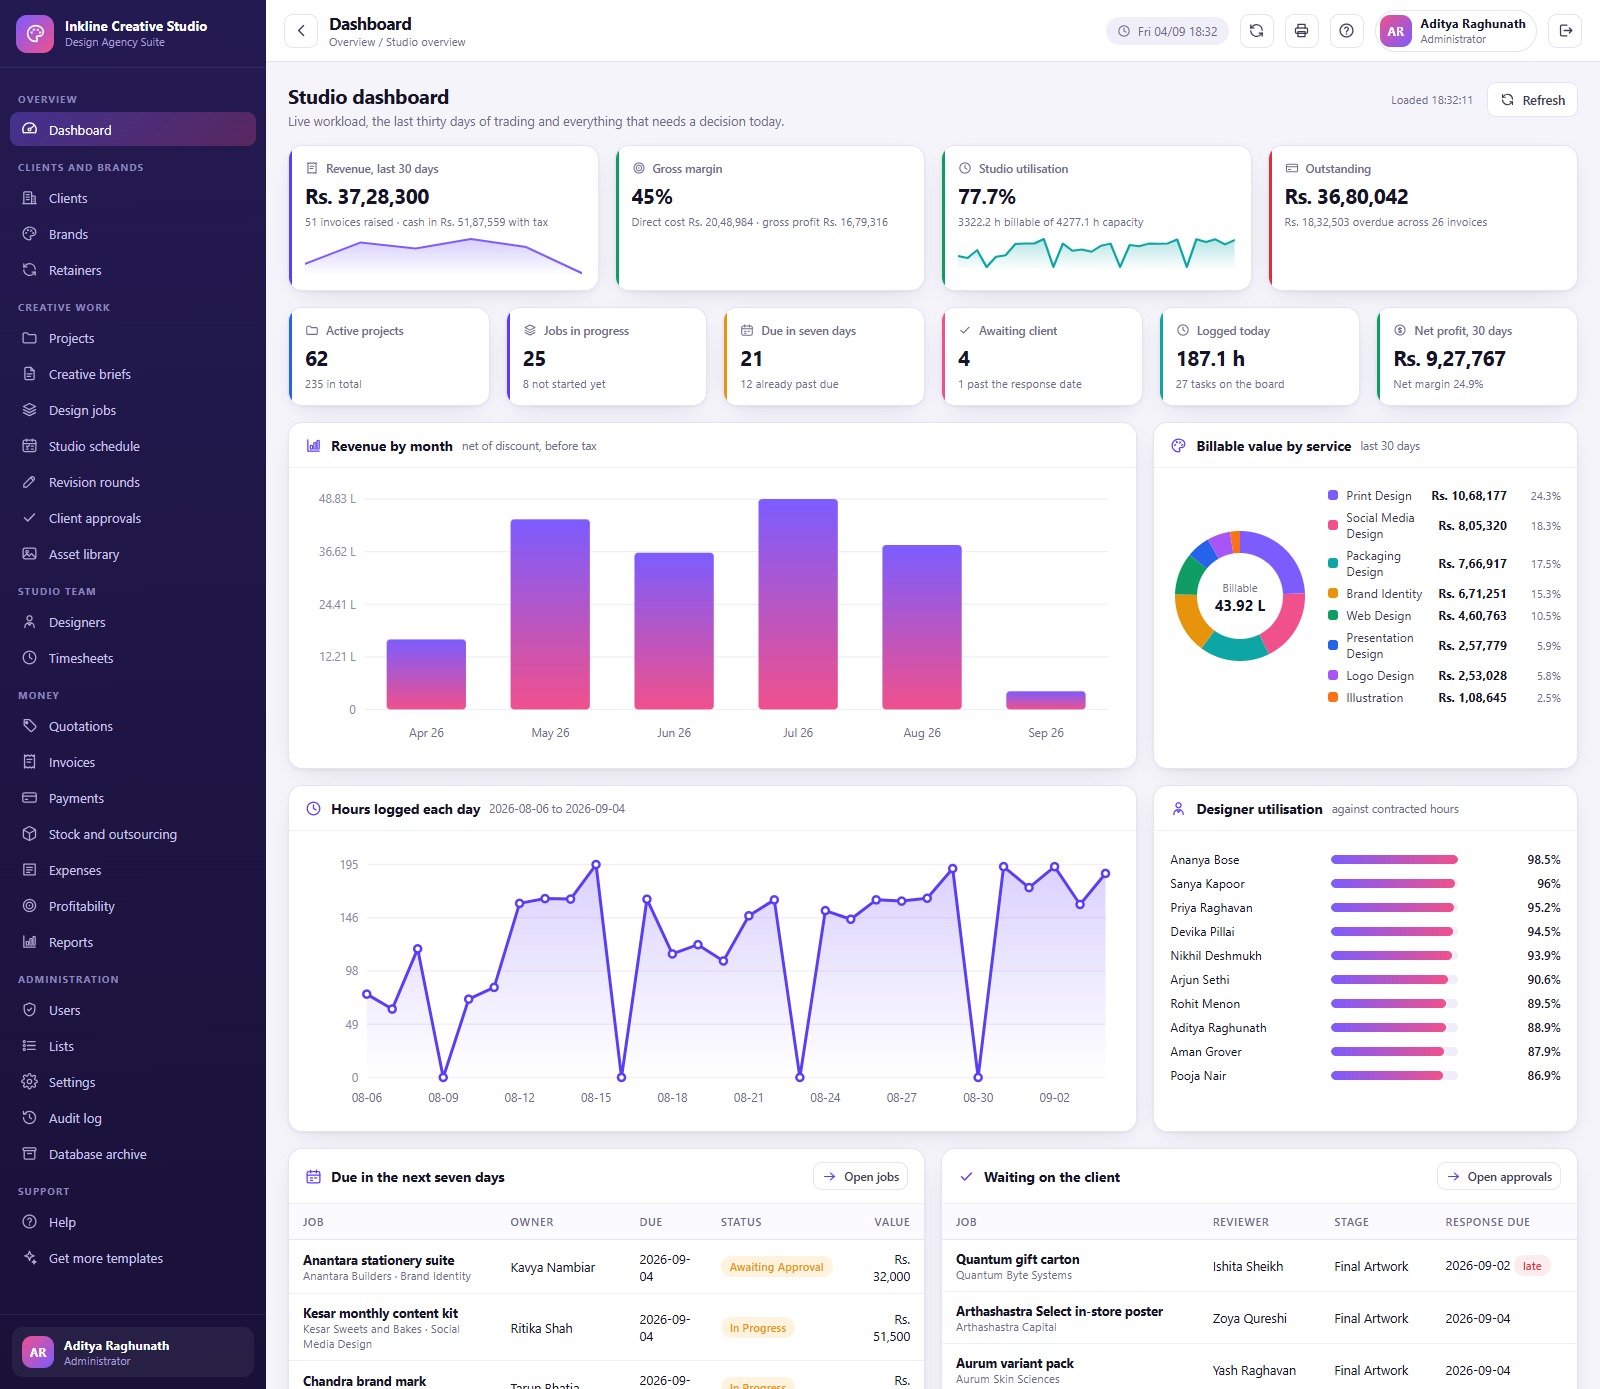Click the back arrow icon in header
1600x1389 pixels.
[301, 31]
